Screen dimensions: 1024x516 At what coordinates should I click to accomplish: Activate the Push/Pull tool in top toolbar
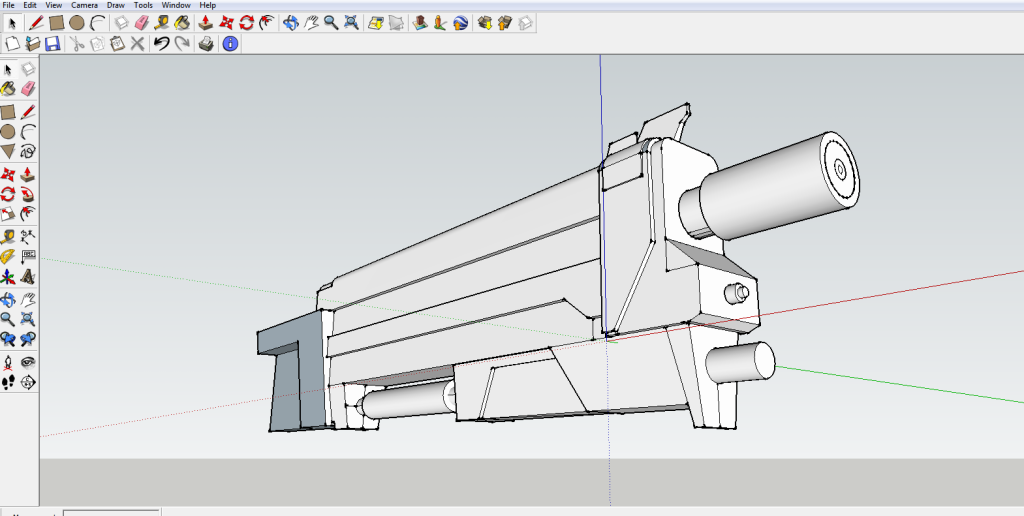[x=205, y=22]
